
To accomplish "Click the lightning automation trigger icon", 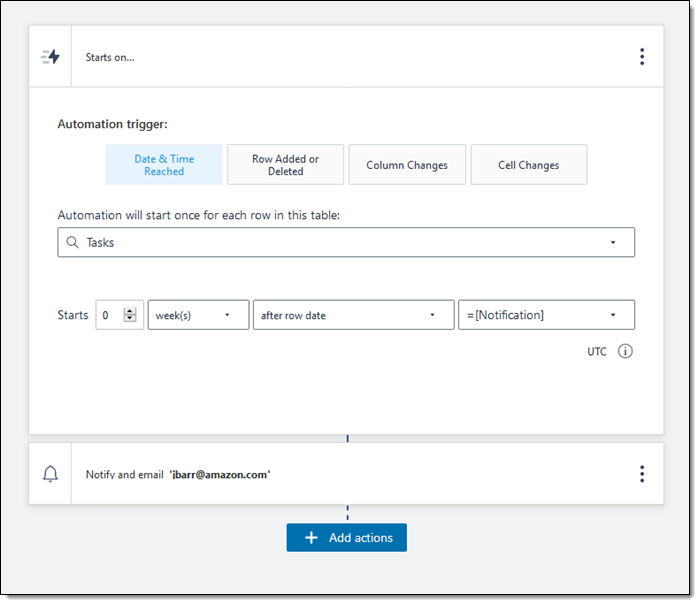I will 50,57.
